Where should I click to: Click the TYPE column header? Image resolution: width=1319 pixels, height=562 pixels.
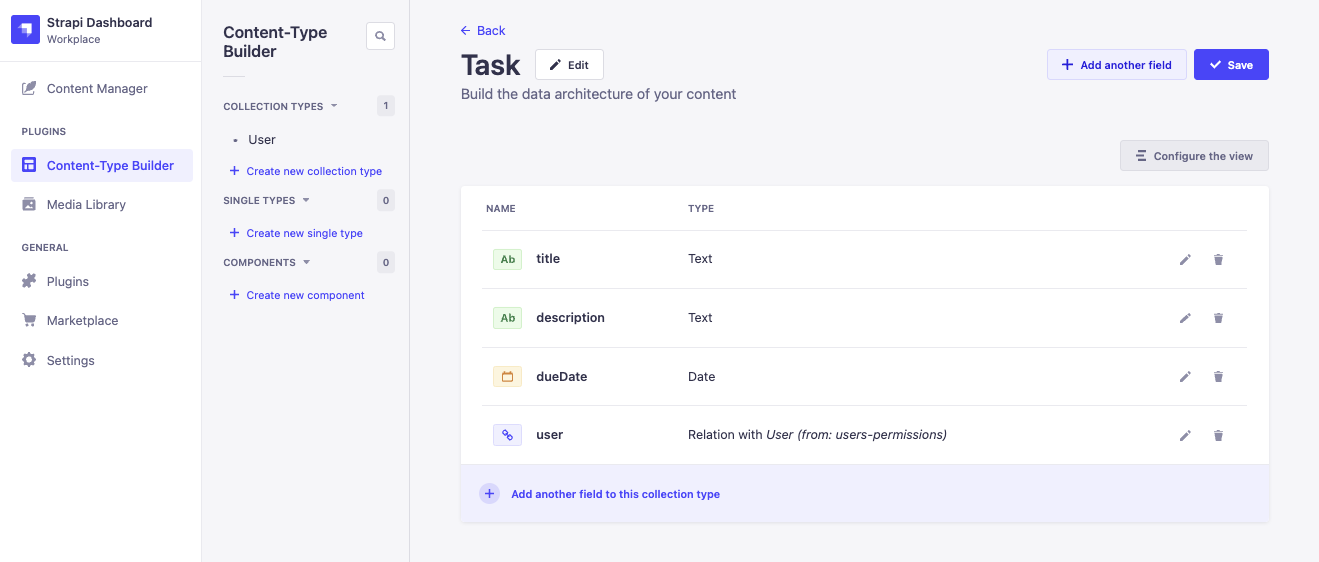click(701, 209)
